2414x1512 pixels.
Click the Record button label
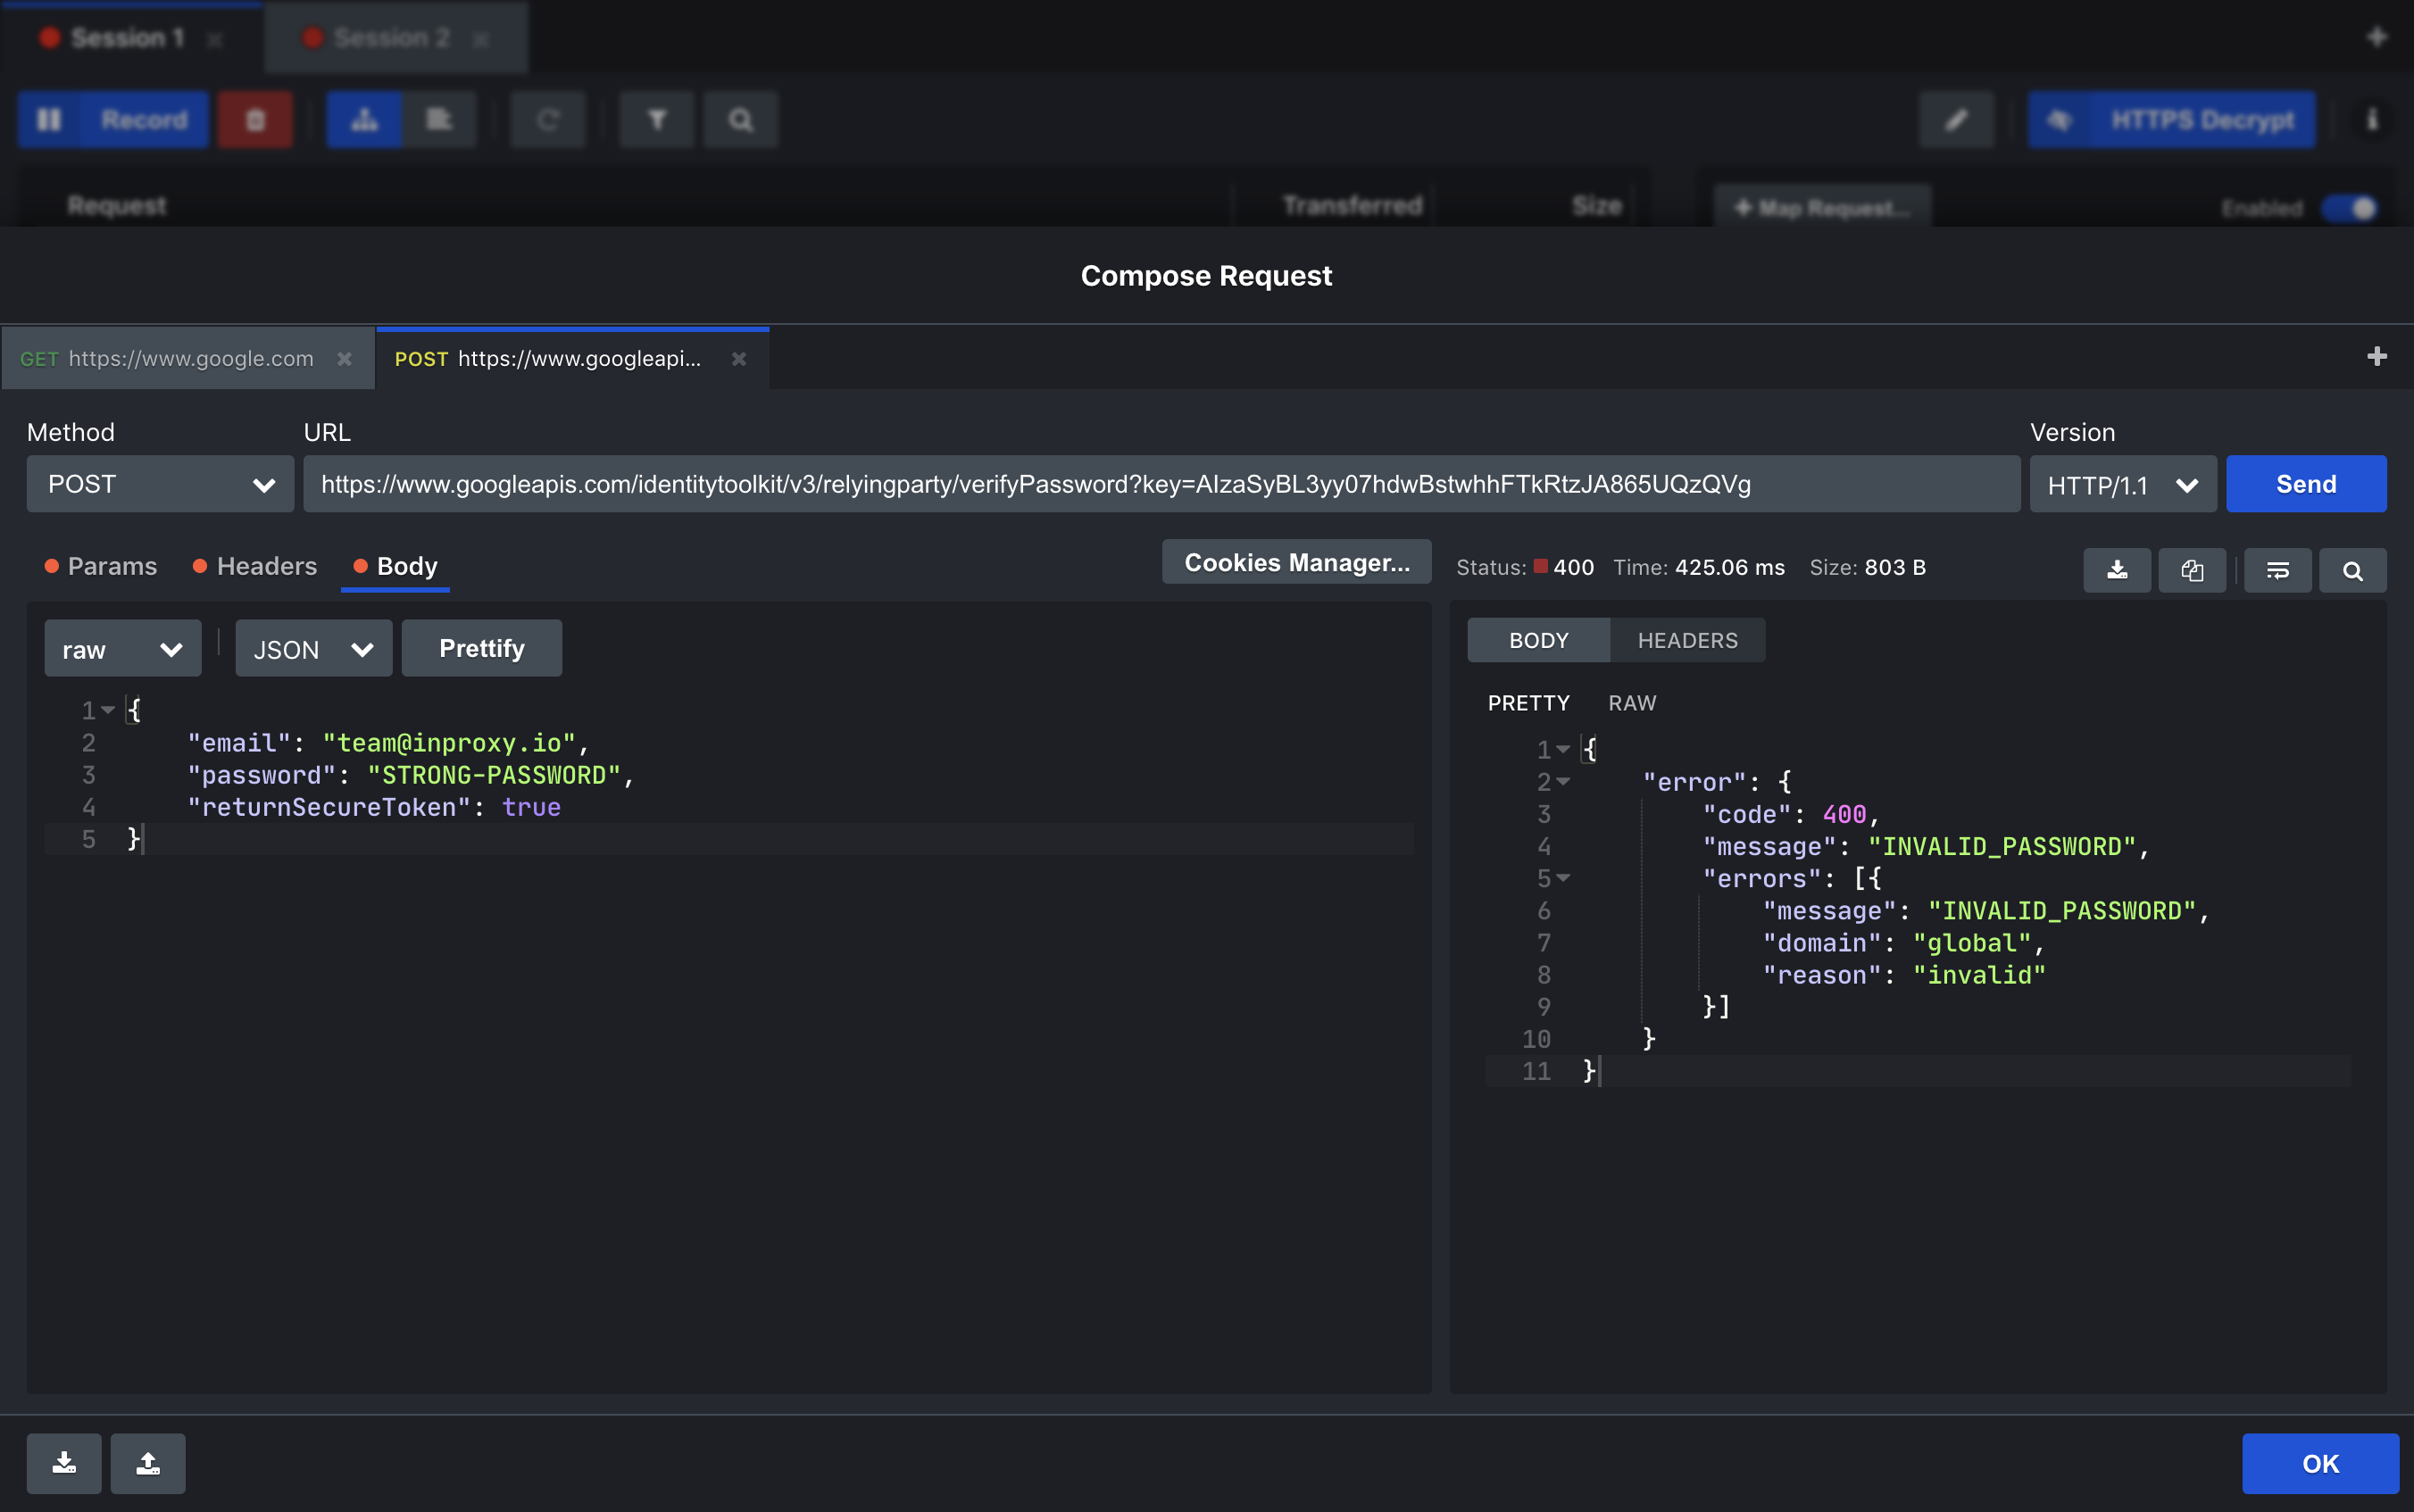tap(144, 120)
